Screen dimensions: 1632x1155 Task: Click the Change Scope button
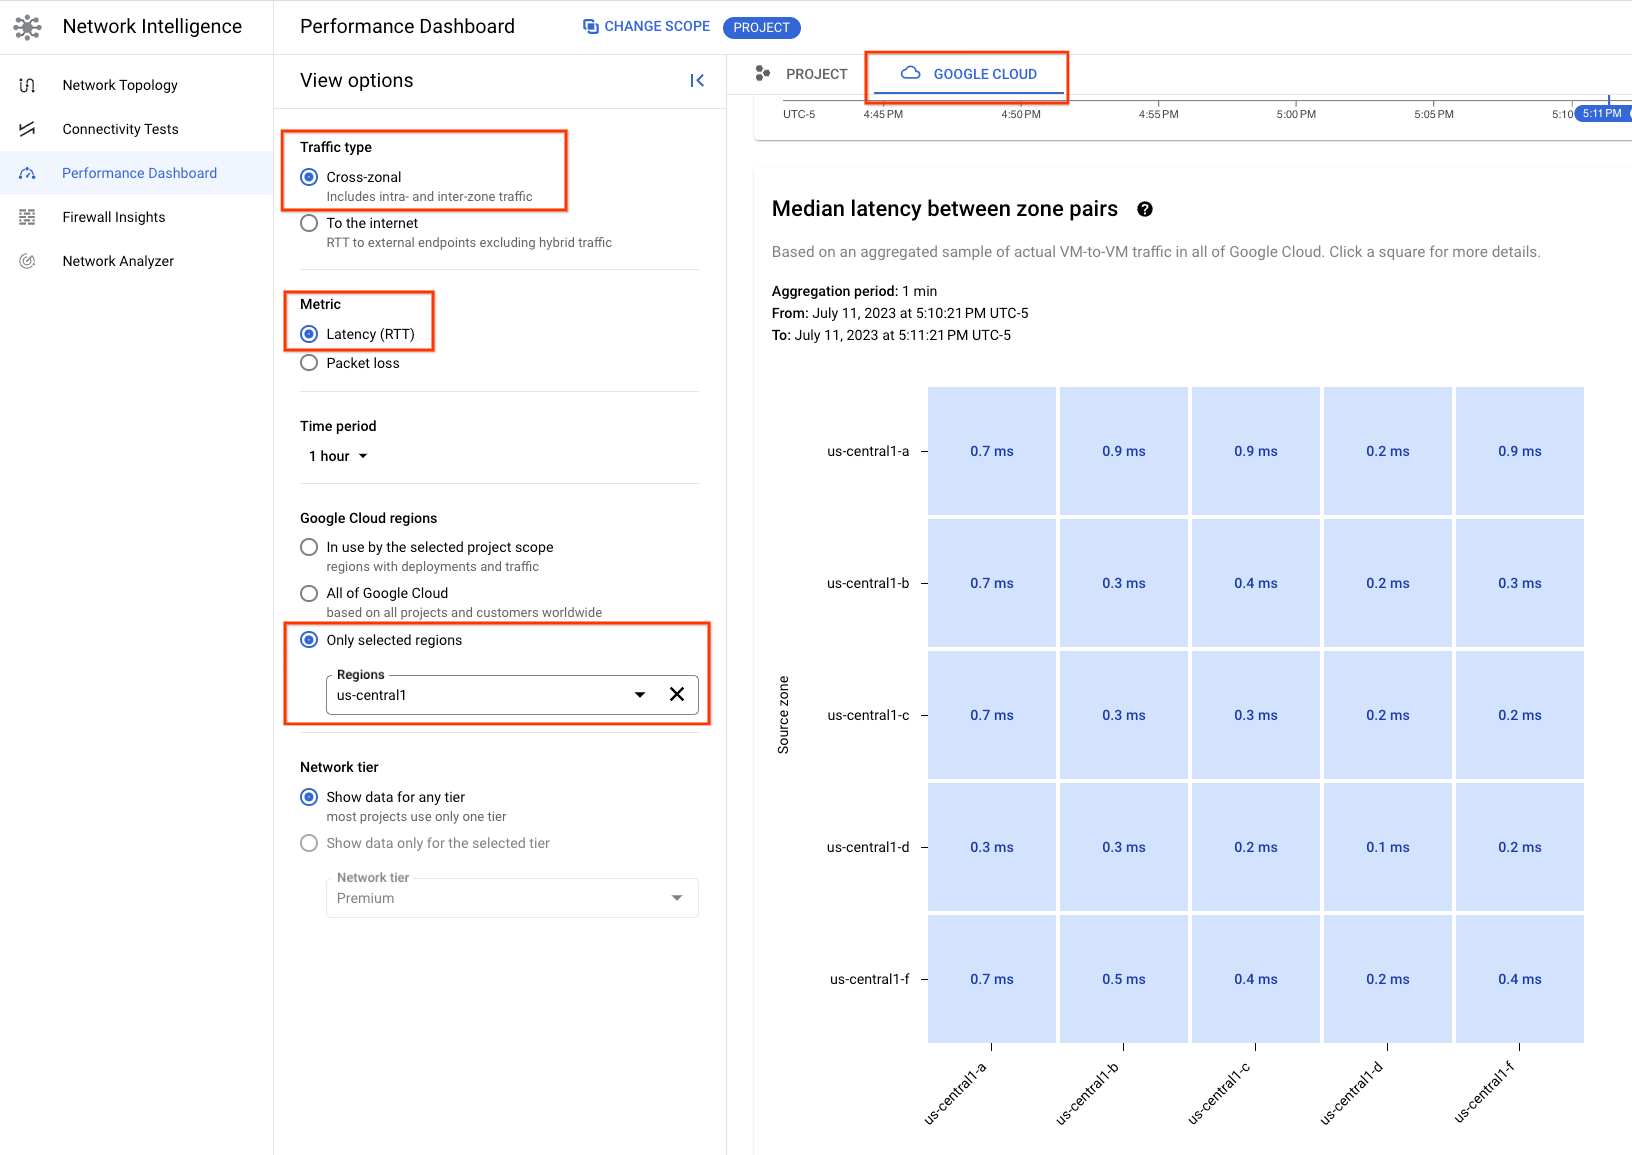click(646, 27)
